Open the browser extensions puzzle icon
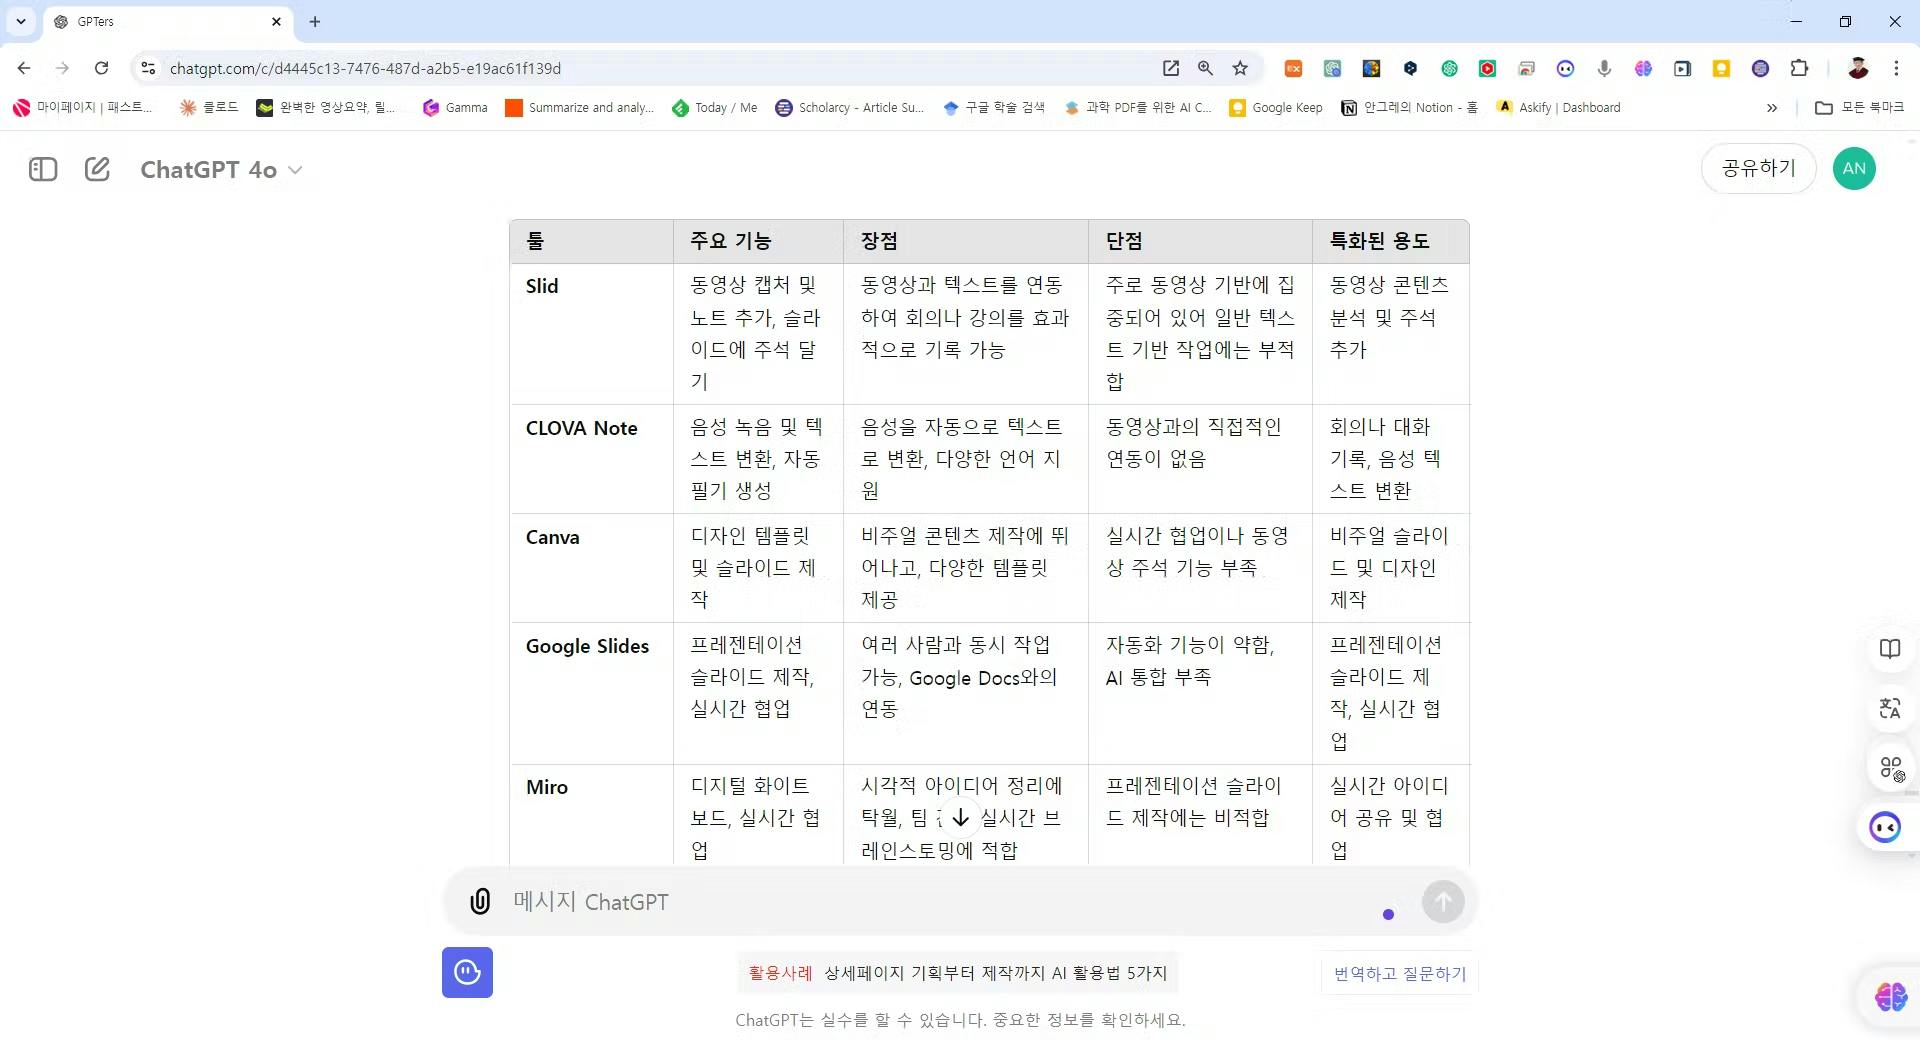1920x1040 pixels. (1799, 68)
